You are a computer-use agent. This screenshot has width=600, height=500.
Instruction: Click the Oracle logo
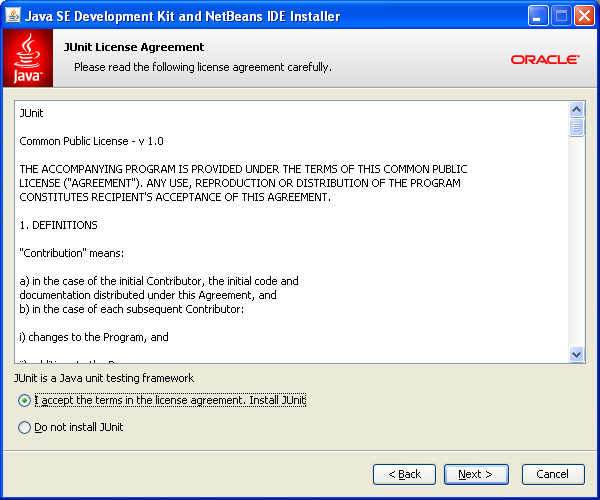tap(545, 60)
